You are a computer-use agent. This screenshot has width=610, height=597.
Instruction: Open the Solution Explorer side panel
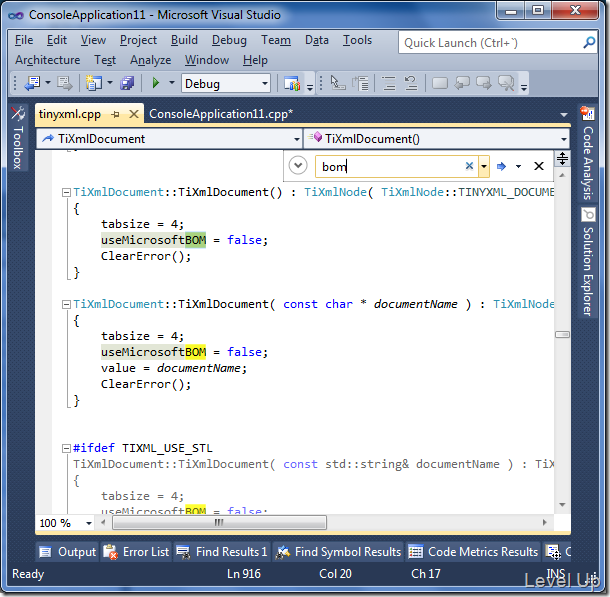(588, 262)
